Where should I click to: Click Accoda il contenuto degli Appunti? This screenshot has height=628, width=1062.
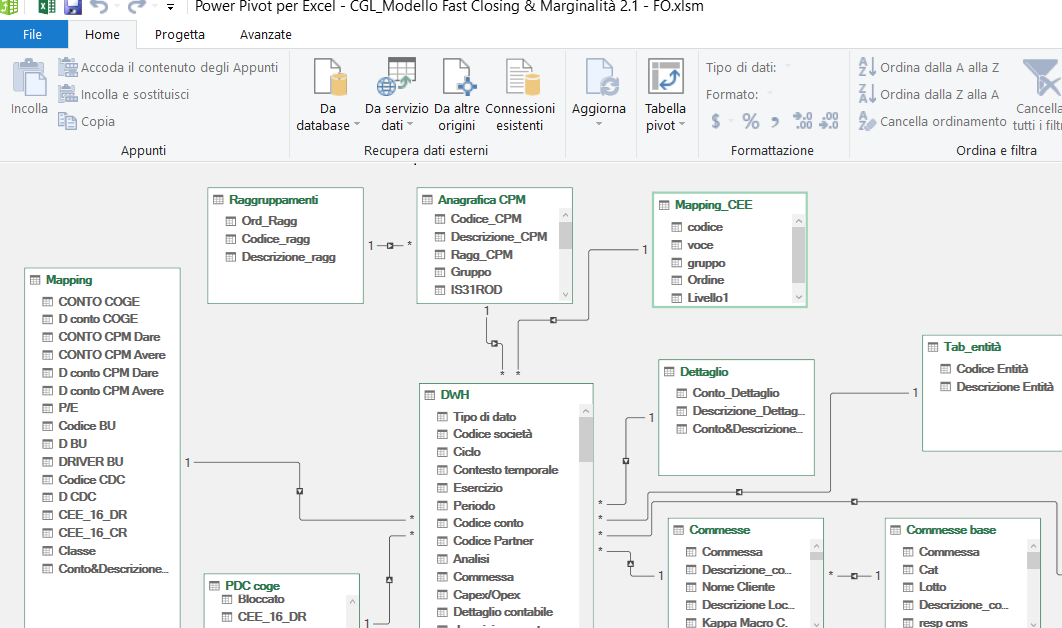point(169,68)
